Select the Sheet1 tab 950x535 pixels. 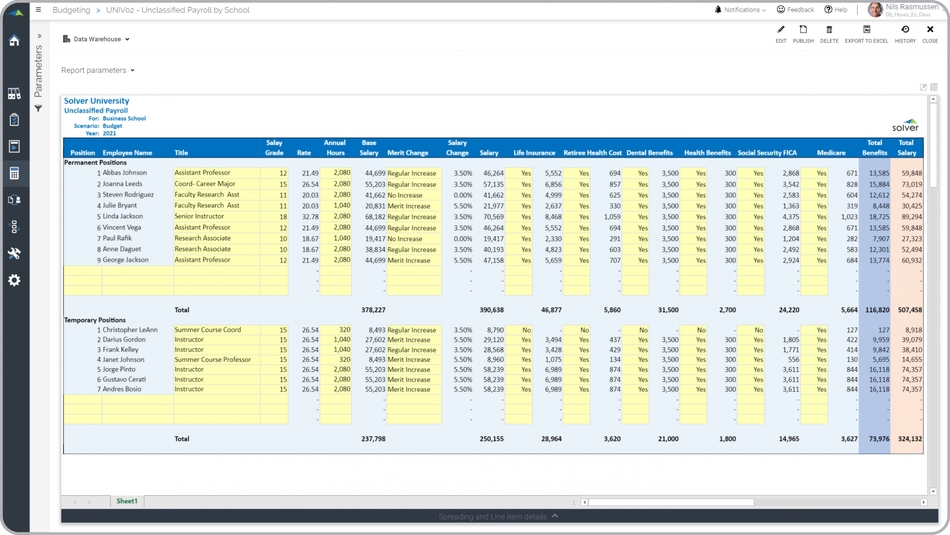(x=127, y=501)
